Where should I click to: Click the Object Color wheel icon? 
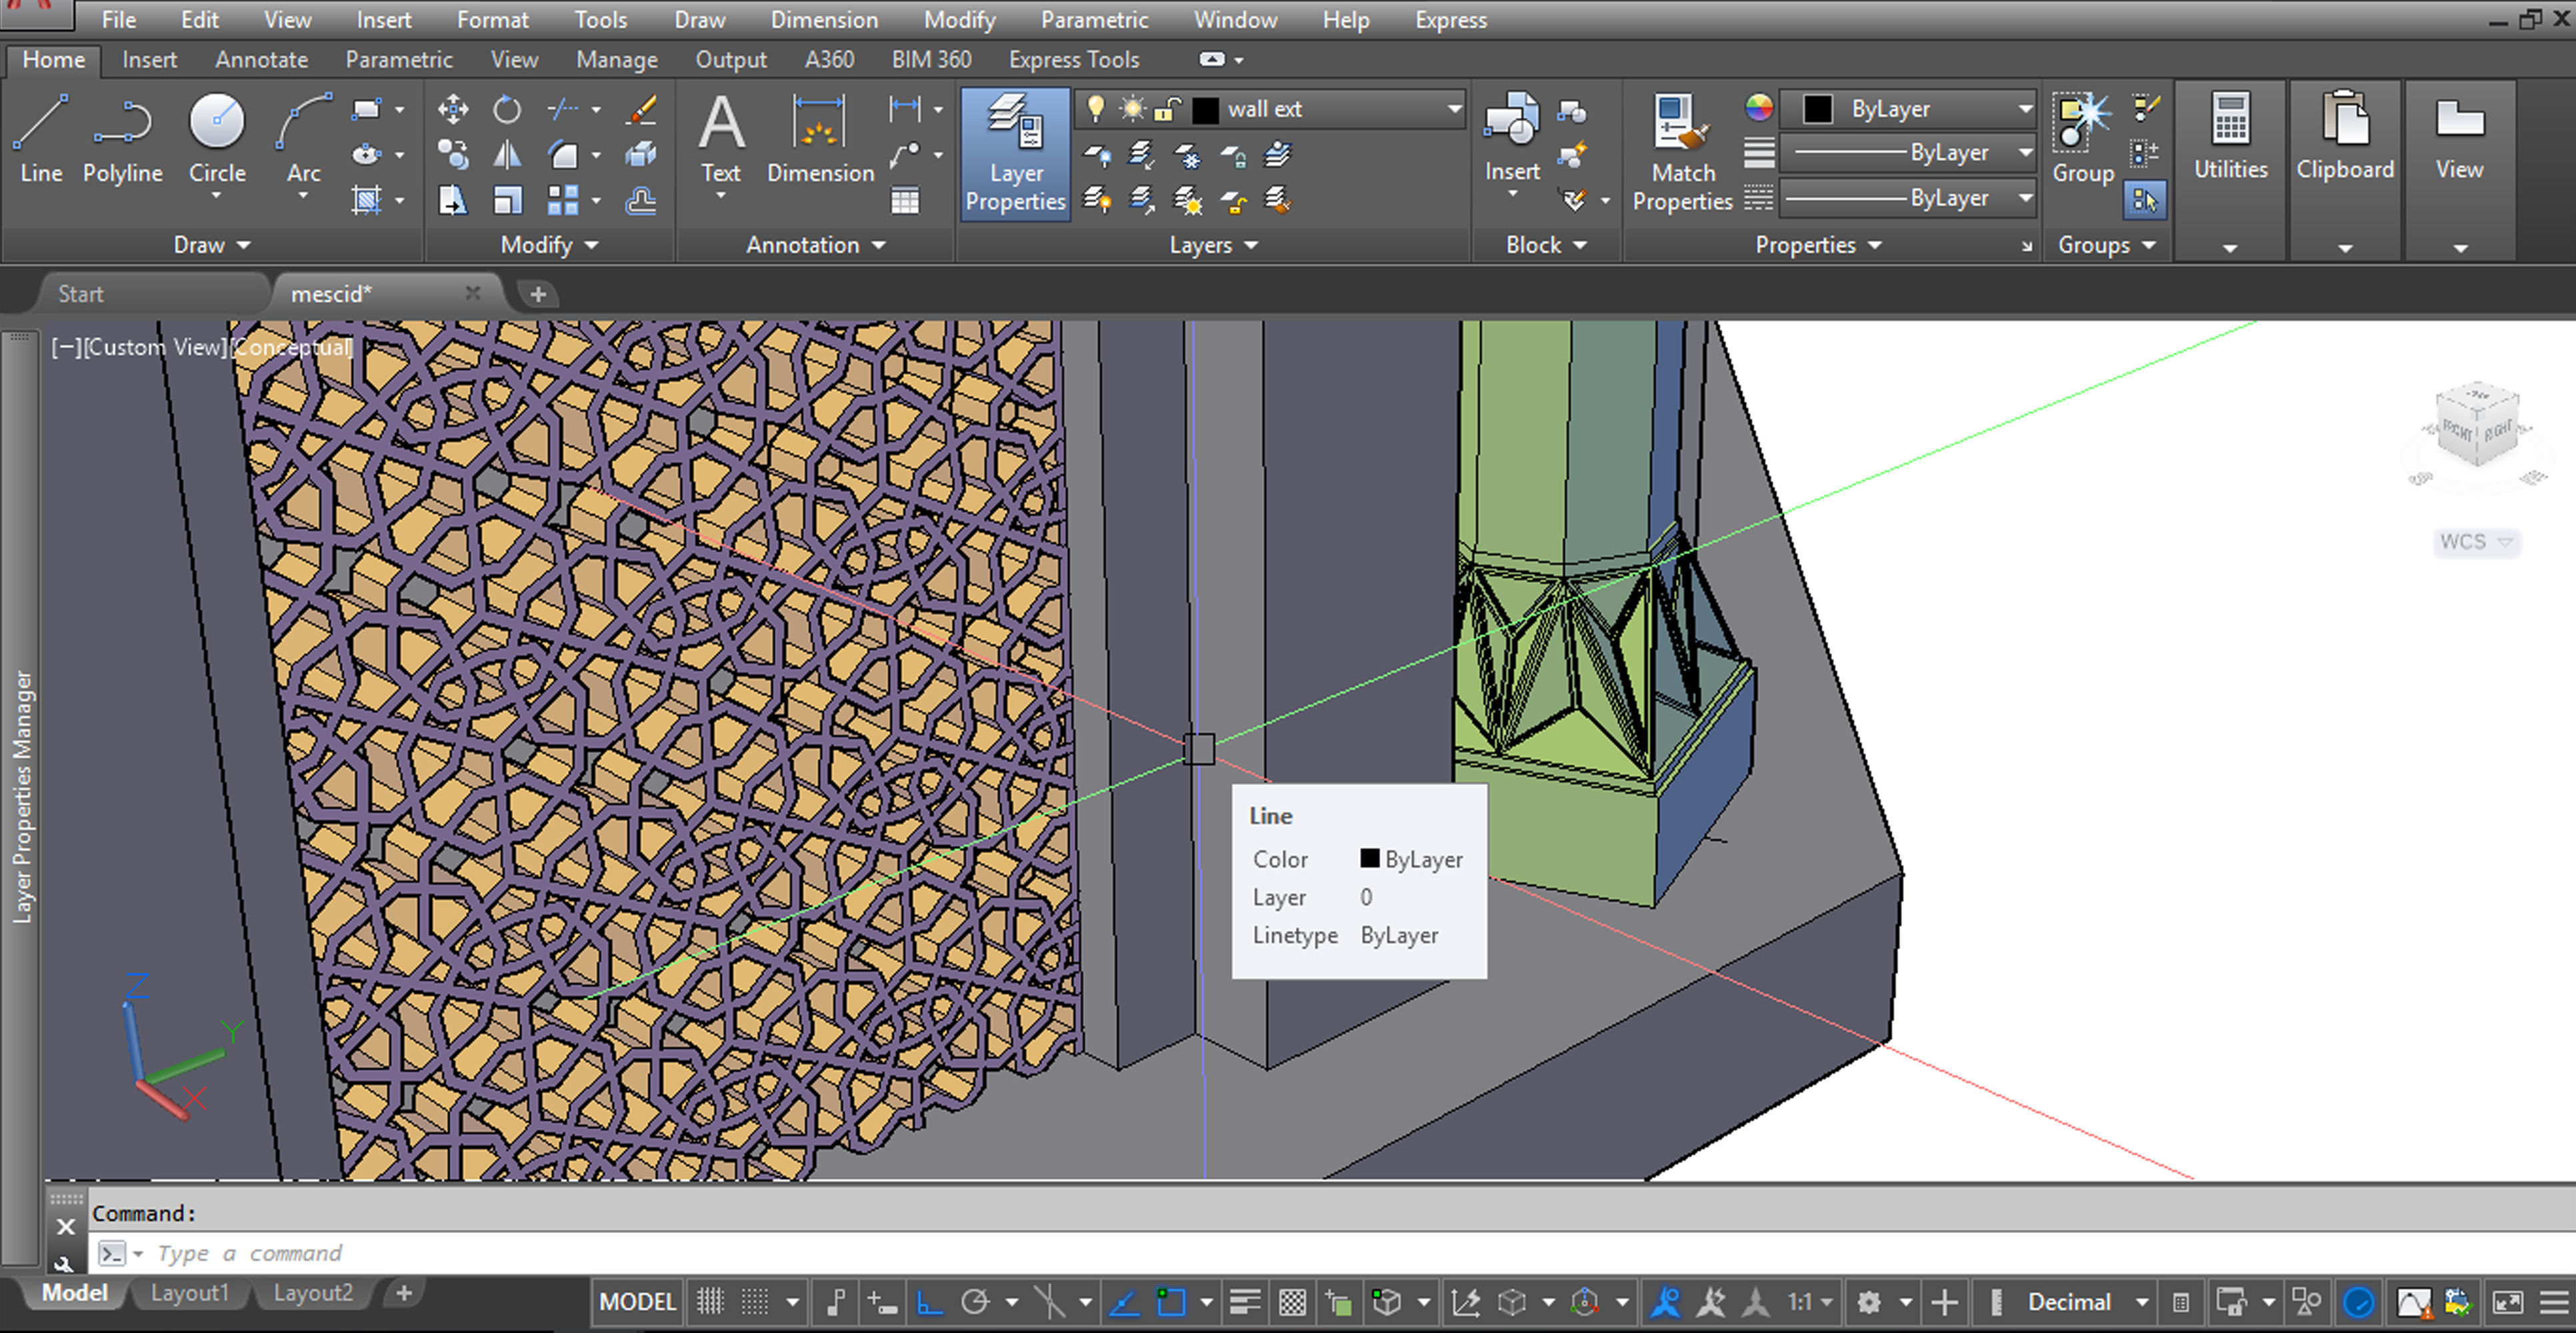(1759, 108)
